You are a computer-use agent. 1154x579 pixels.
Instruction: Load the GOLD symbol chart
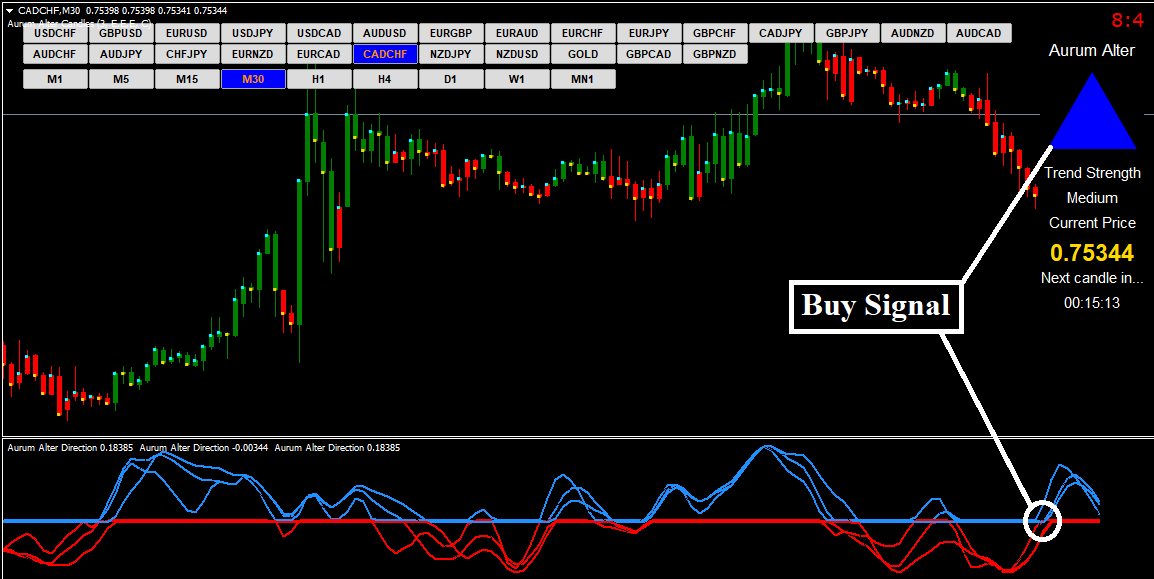point(582,54)
